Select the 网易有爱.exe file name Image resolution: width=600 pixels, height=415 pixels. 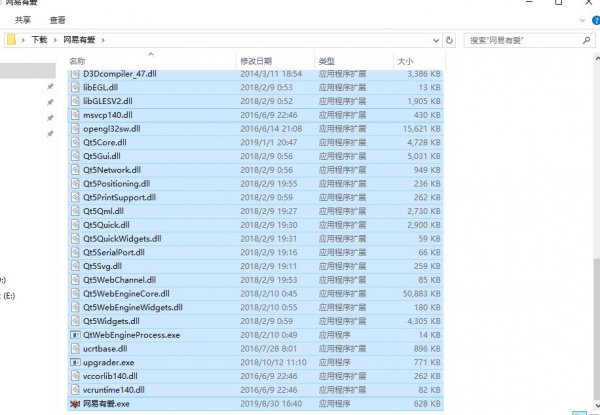click(106, 404)
